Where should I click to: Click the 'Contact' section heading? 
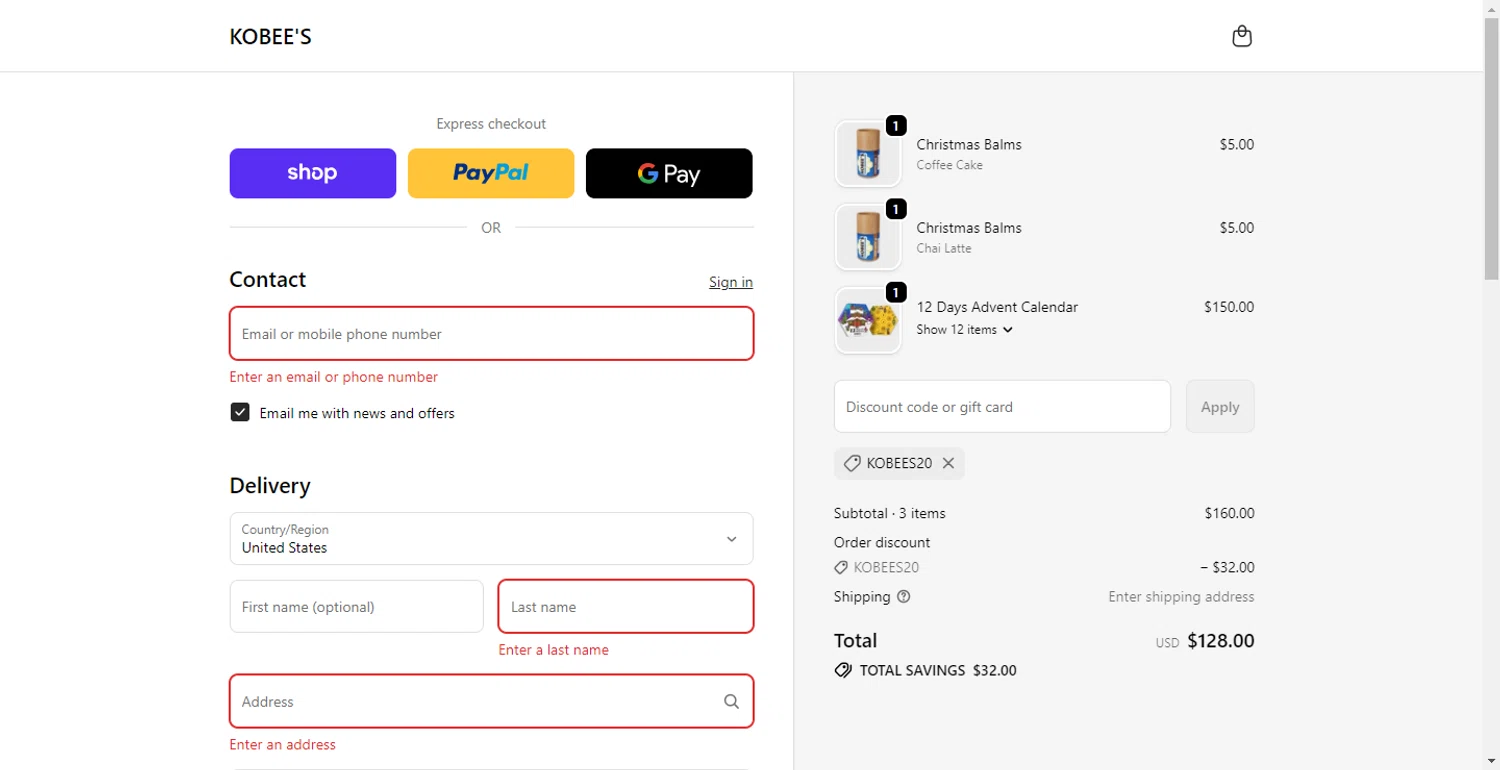268,279
